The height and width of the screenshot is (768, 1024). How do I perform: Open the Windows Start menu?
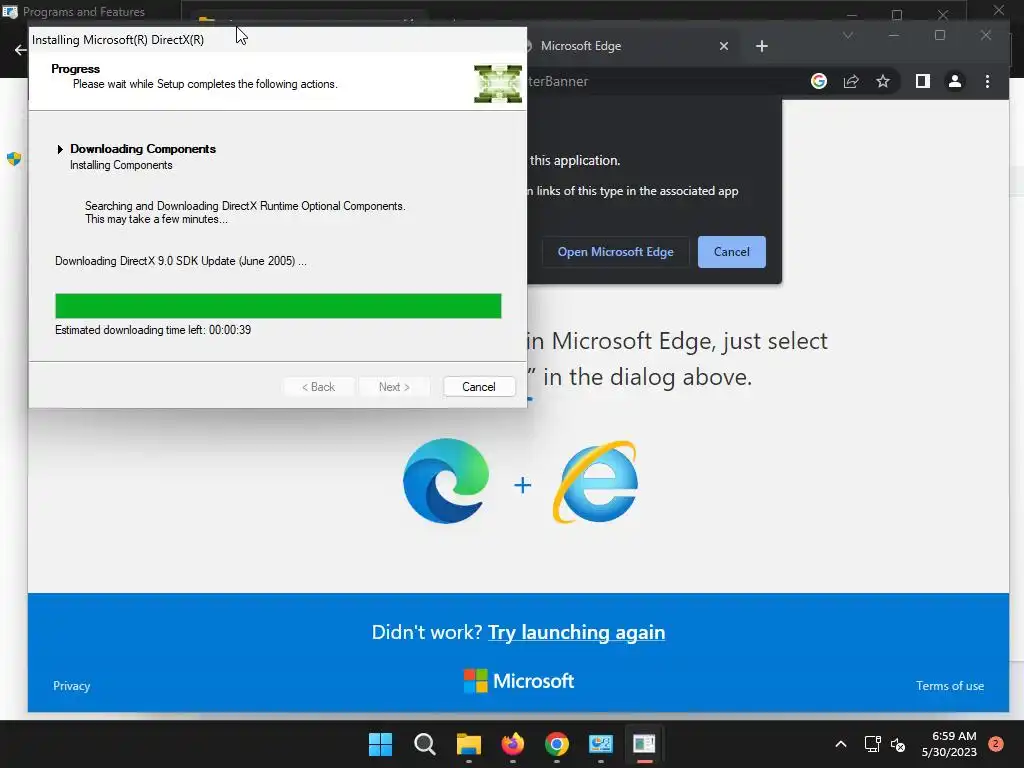[x=380, y=744]
